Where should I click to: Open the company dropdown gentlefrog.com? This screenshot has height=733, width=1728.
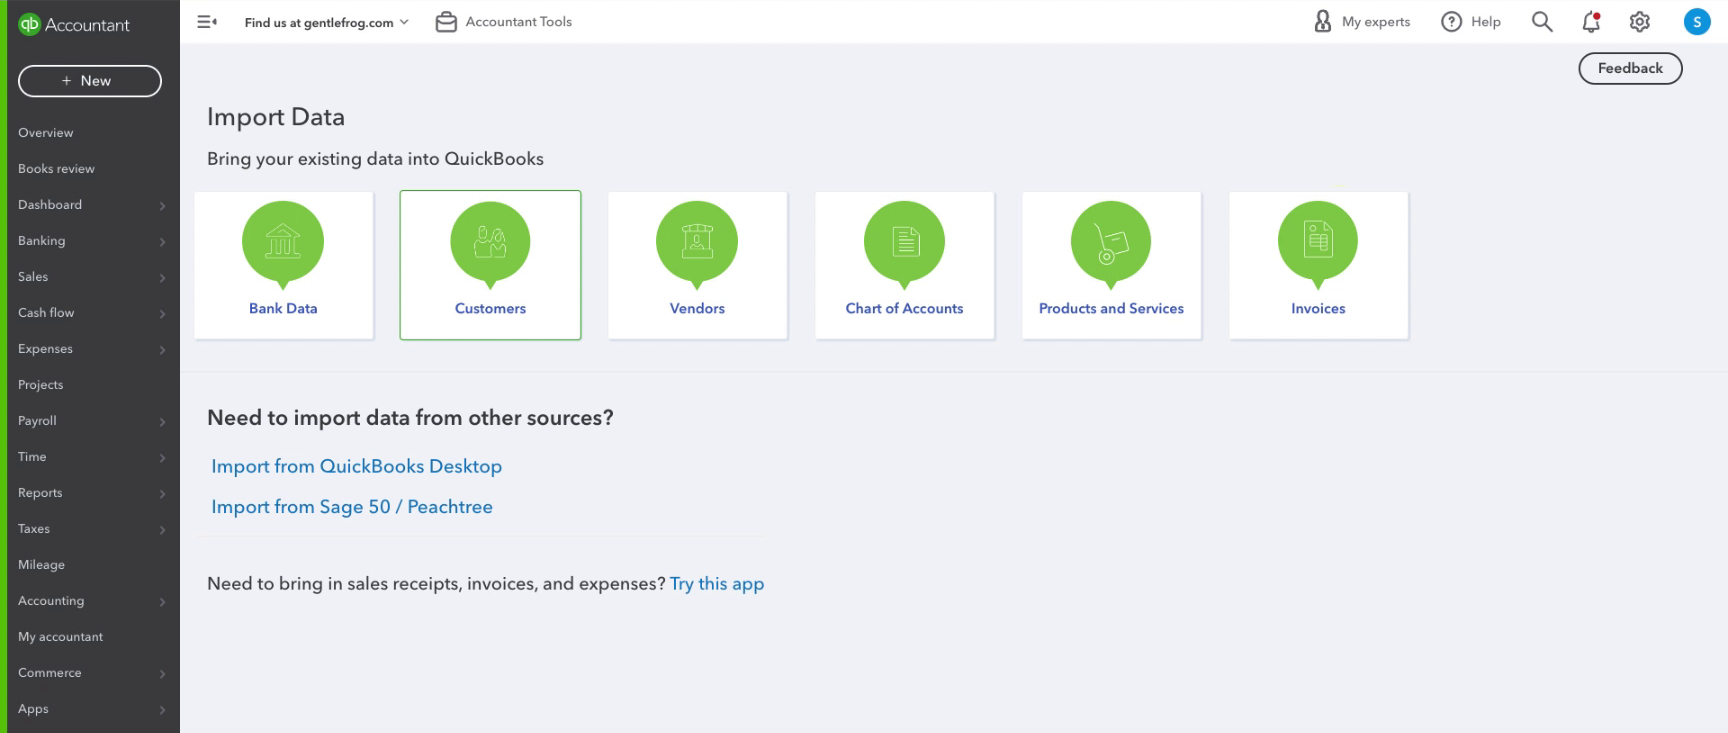coord(327,22)
